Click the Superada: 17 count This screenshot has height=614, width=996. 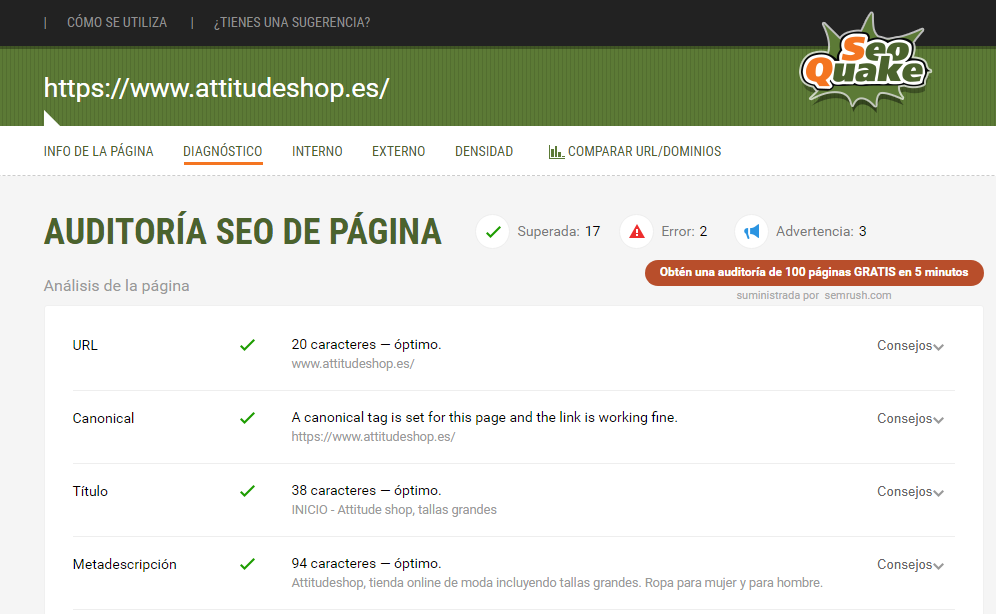(x=559, y=232)
